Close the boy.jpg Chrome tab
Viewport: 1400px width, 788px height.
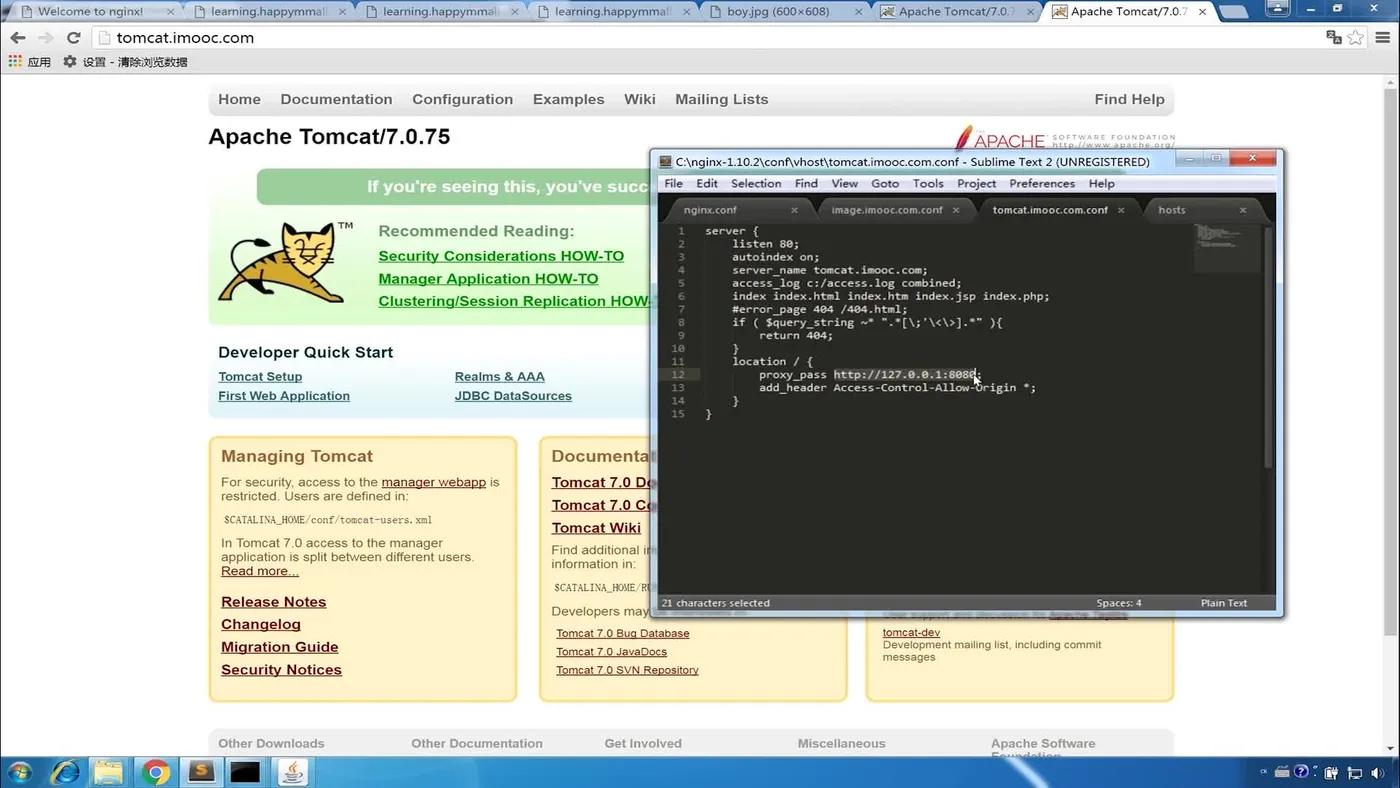(x=857, y=12)
